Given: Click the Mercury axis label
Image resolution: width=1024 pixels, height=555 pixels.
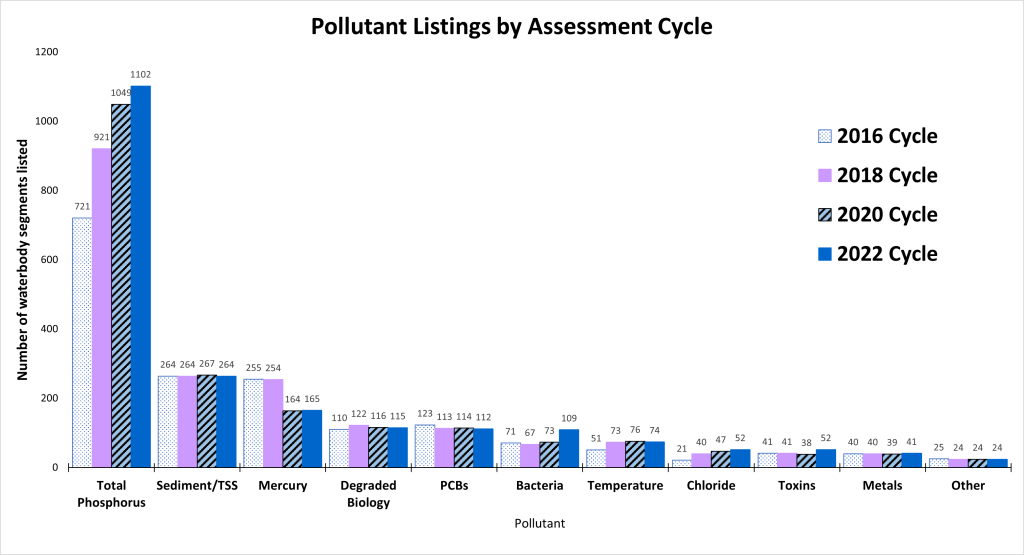Looking at the screenshot, I should tap(282, 486).
